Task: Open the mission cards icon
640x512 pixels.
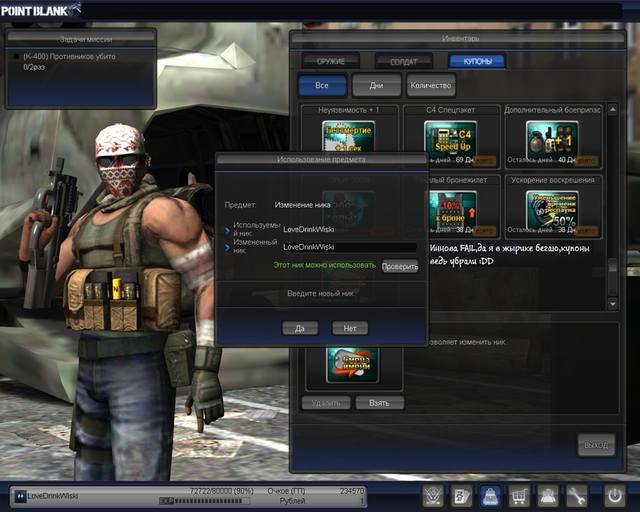Action: coord(462,496)
